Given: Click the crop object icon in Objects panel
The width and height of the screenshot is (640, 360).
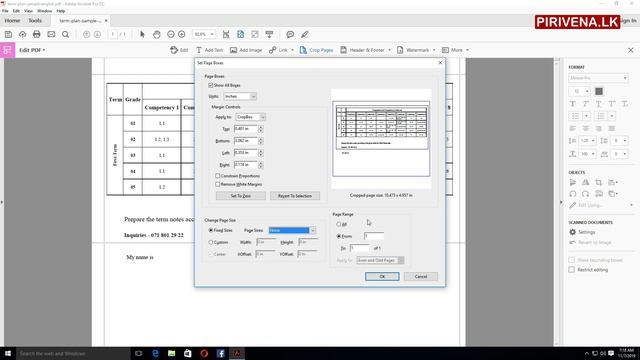Looking at the screenshot, I should [598, 182].
